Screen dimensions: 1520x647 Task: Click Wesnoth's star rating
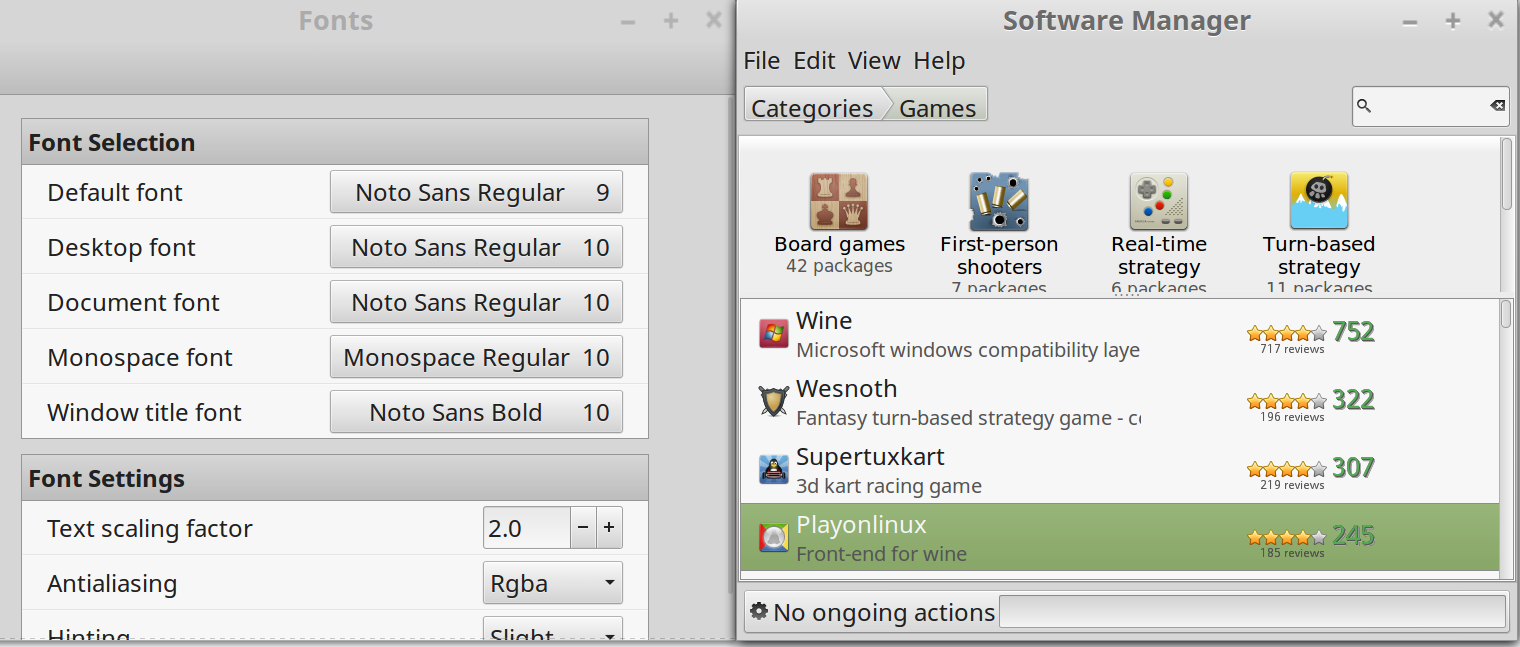(1287, 401)
